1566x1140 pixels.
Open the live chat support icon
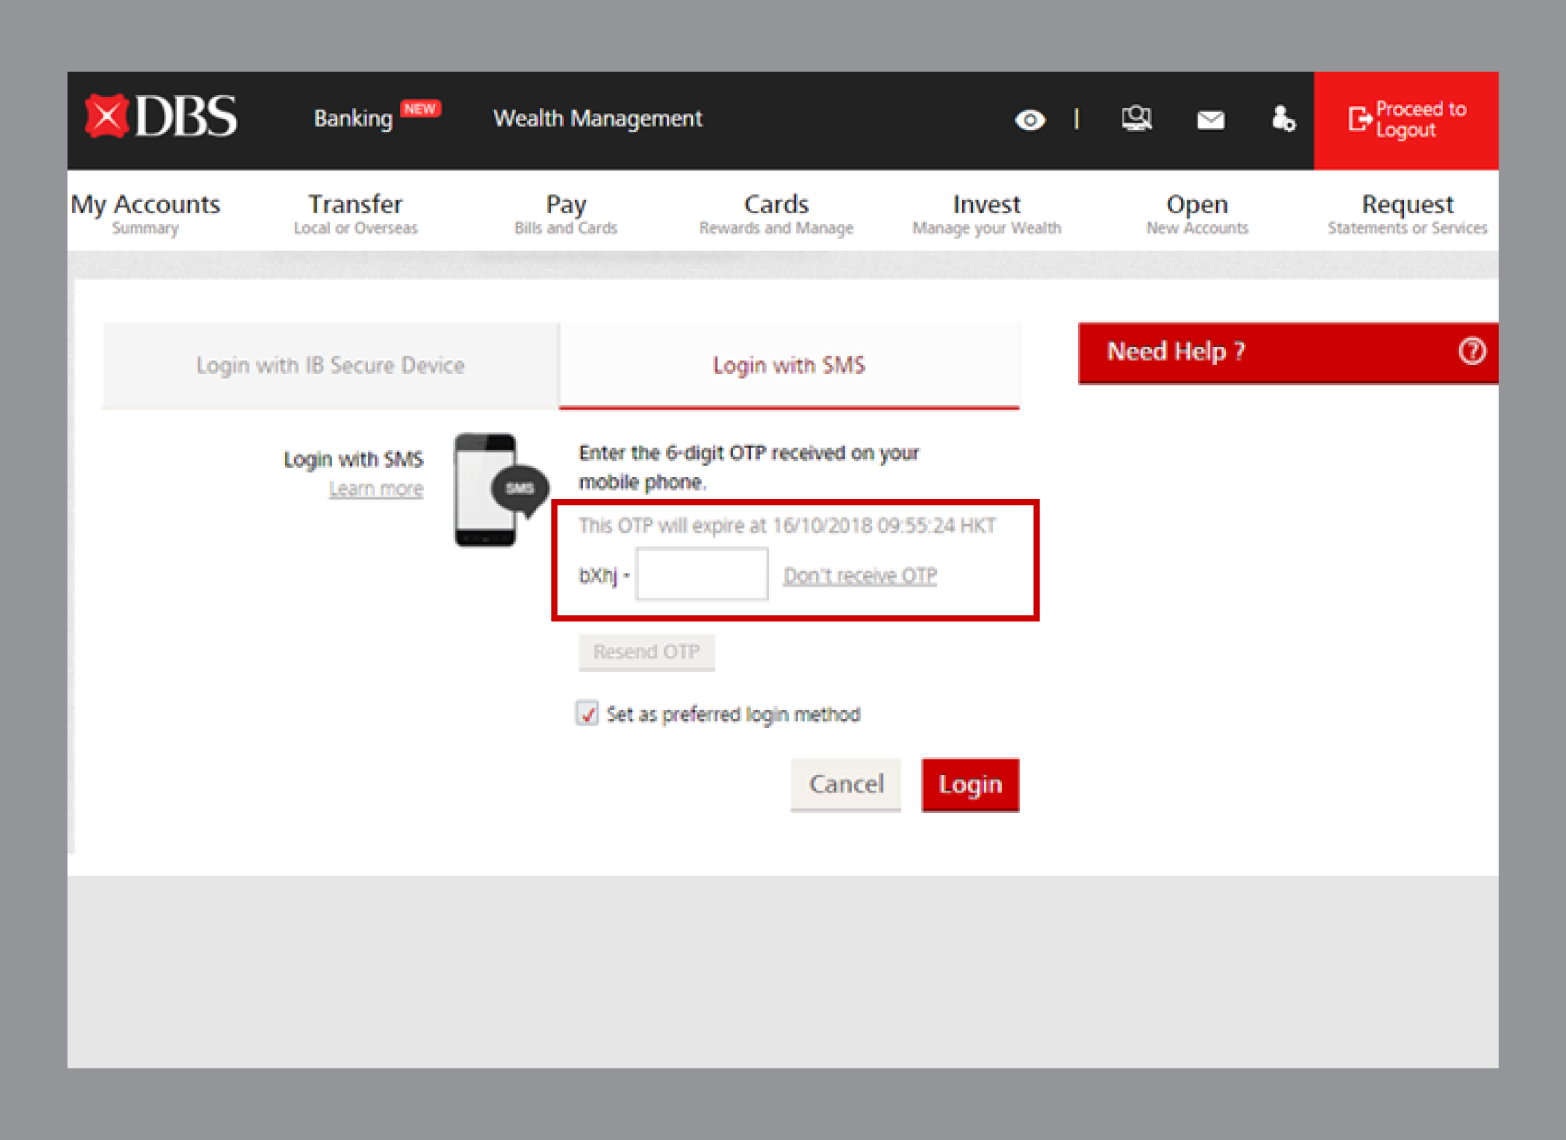[x=1136, y=119]
